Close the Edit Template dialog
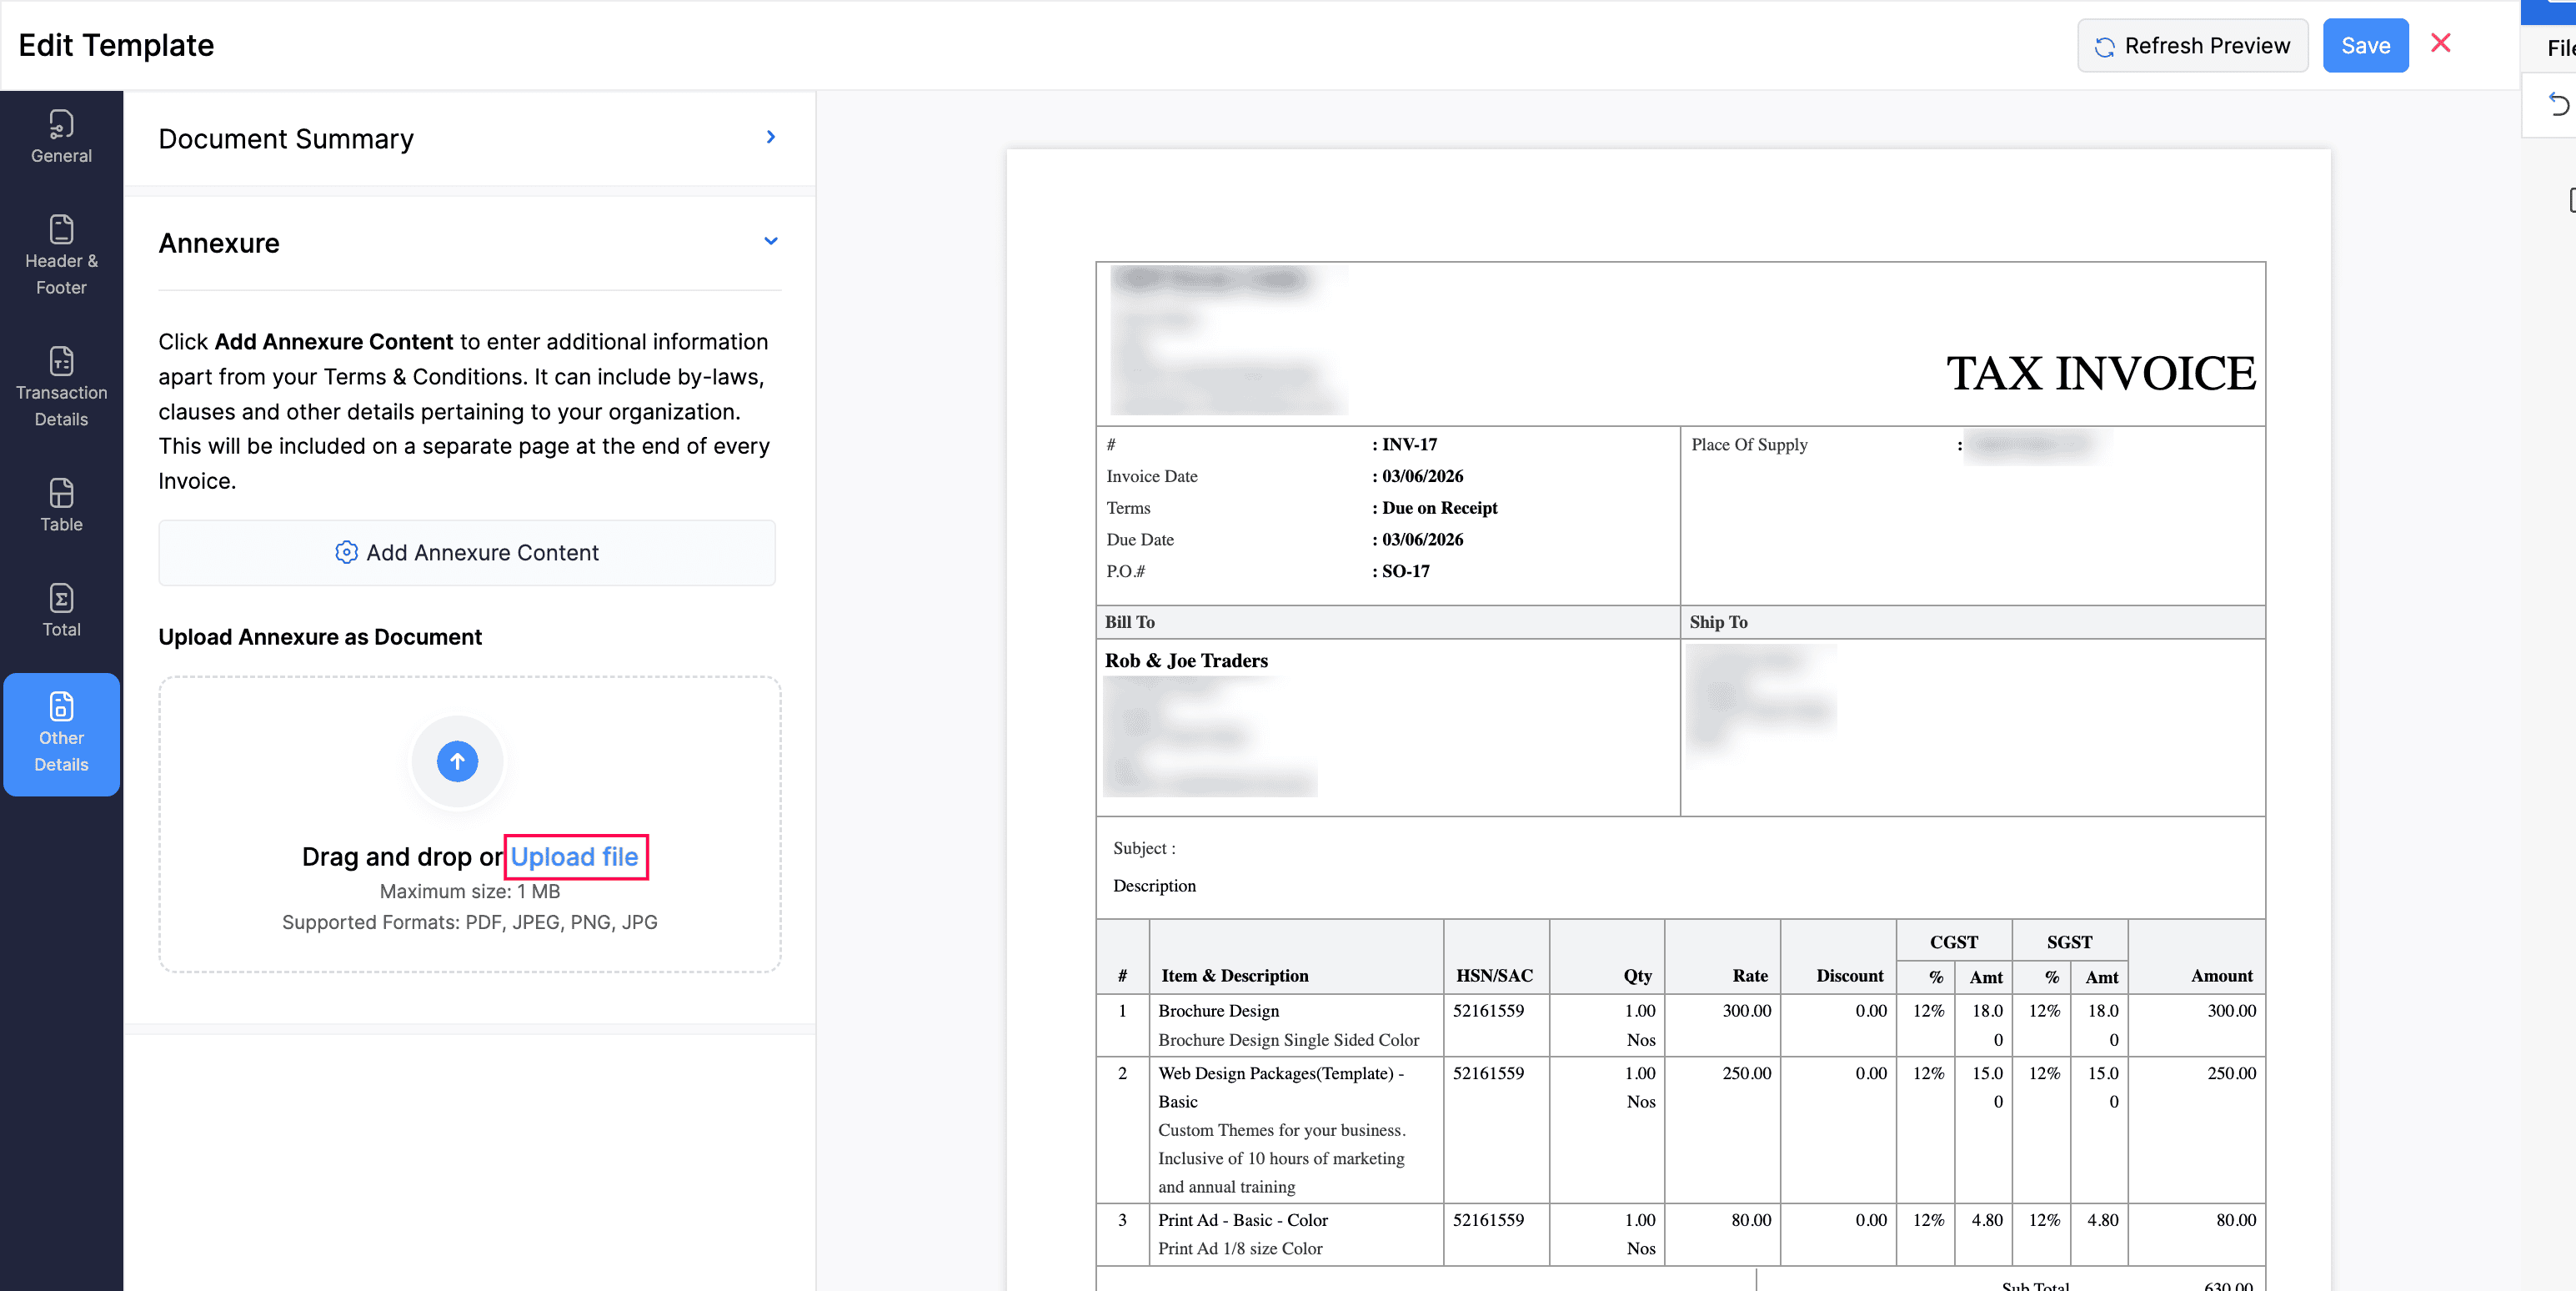 [x=2440, y=44]
